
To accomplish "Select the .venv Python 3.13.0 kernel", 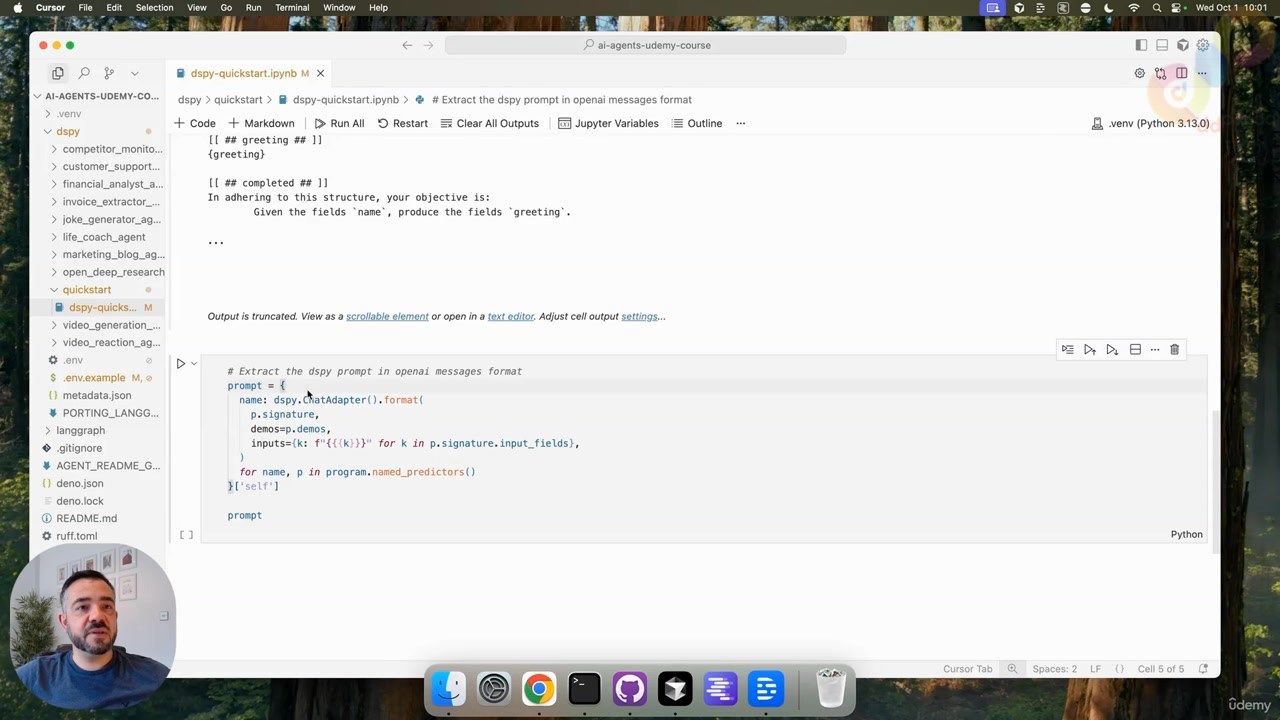I will click(x=1150, y=123).
